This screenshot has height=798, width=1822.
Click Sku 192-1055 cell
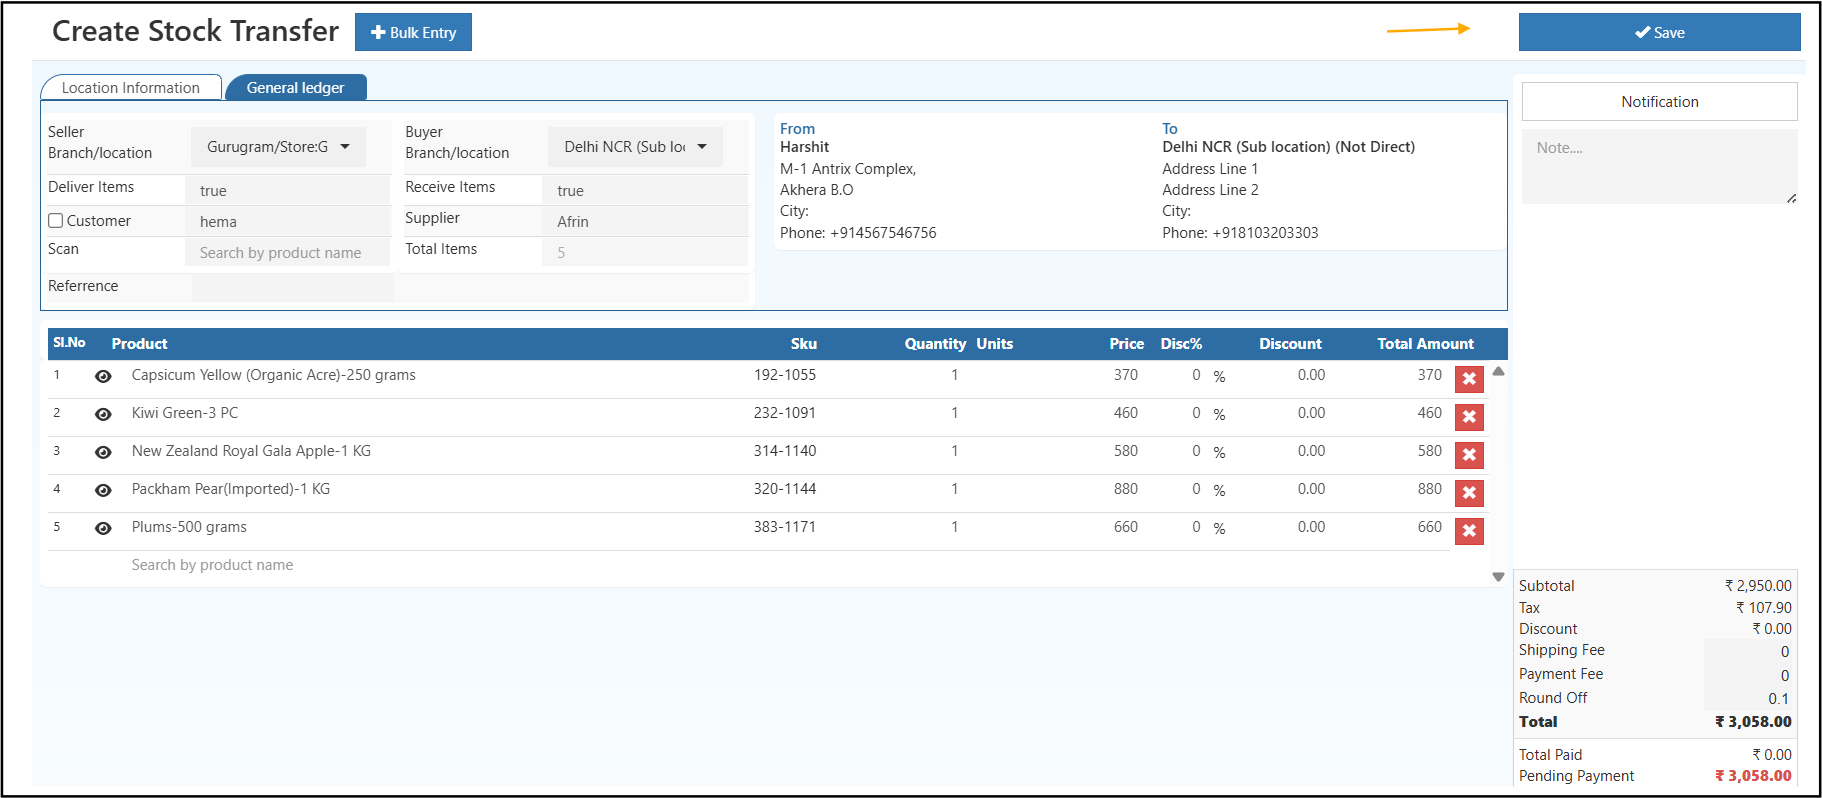point(785,375)
